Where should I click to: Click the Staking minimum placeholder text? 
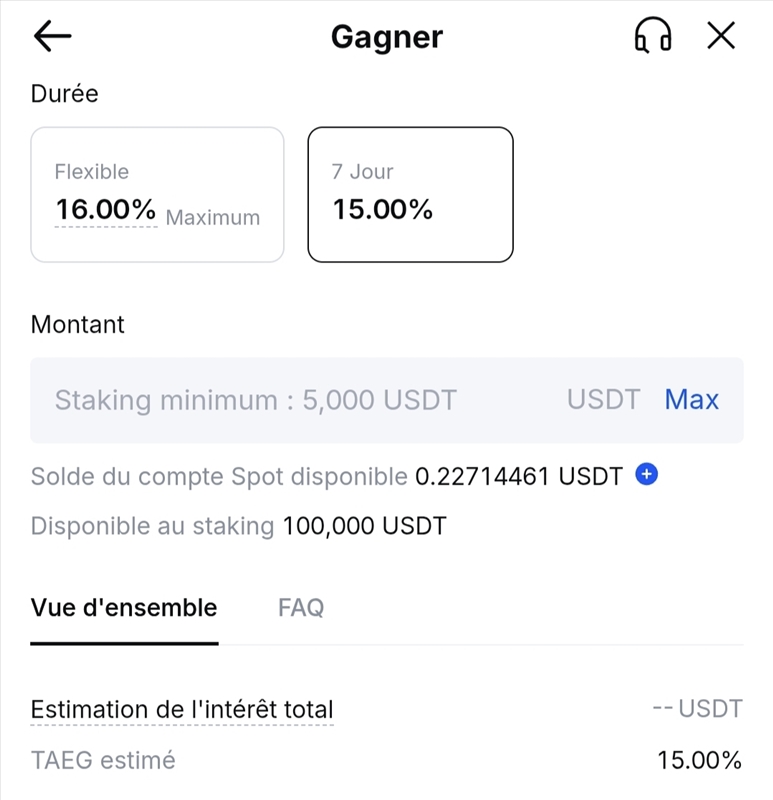256,399
